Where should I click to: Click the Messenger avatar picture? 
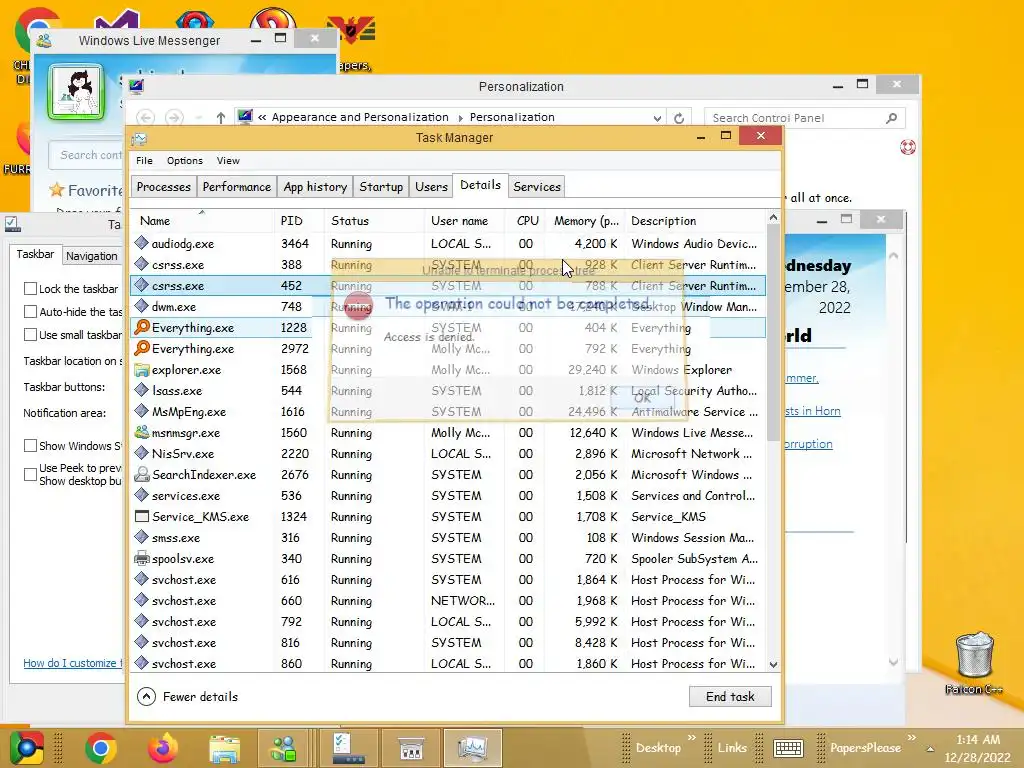click(76, 91)
